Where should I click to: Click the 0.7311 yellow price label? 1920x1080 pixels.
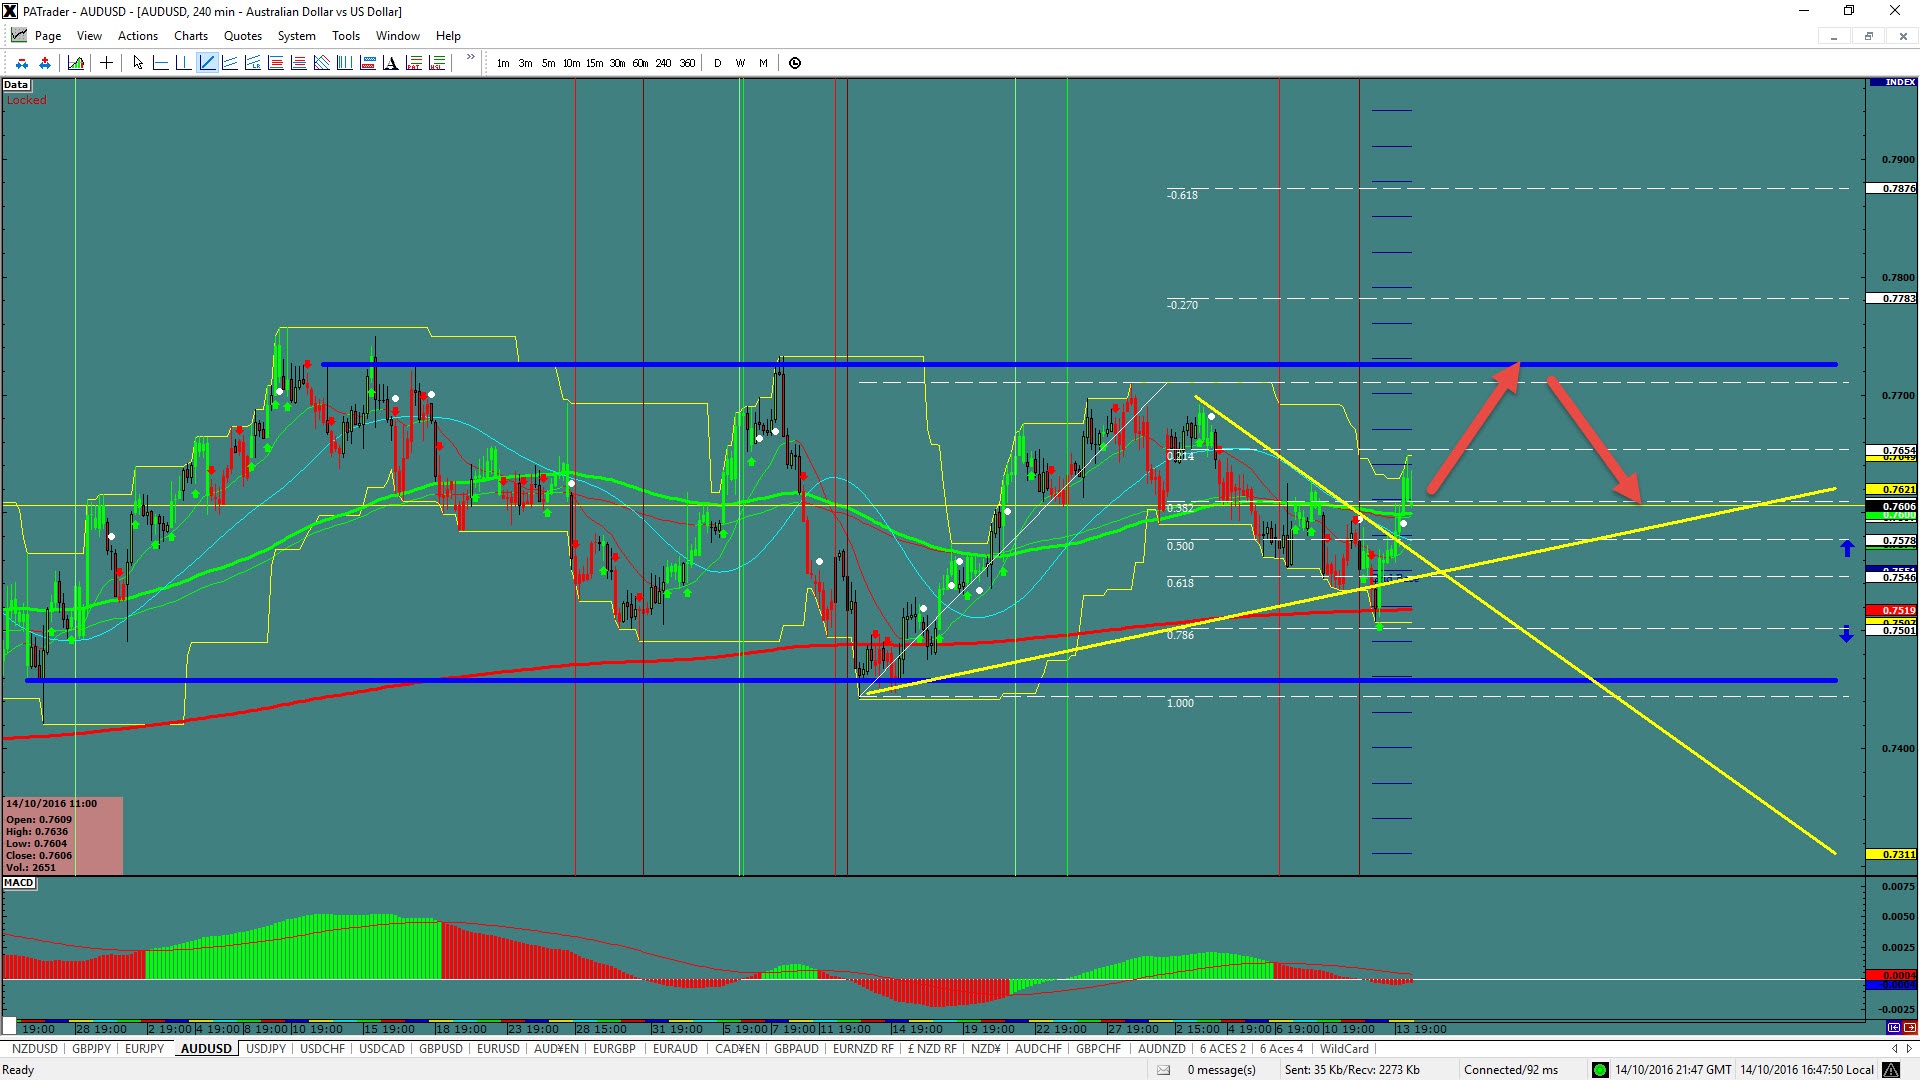pos(1892,855)
